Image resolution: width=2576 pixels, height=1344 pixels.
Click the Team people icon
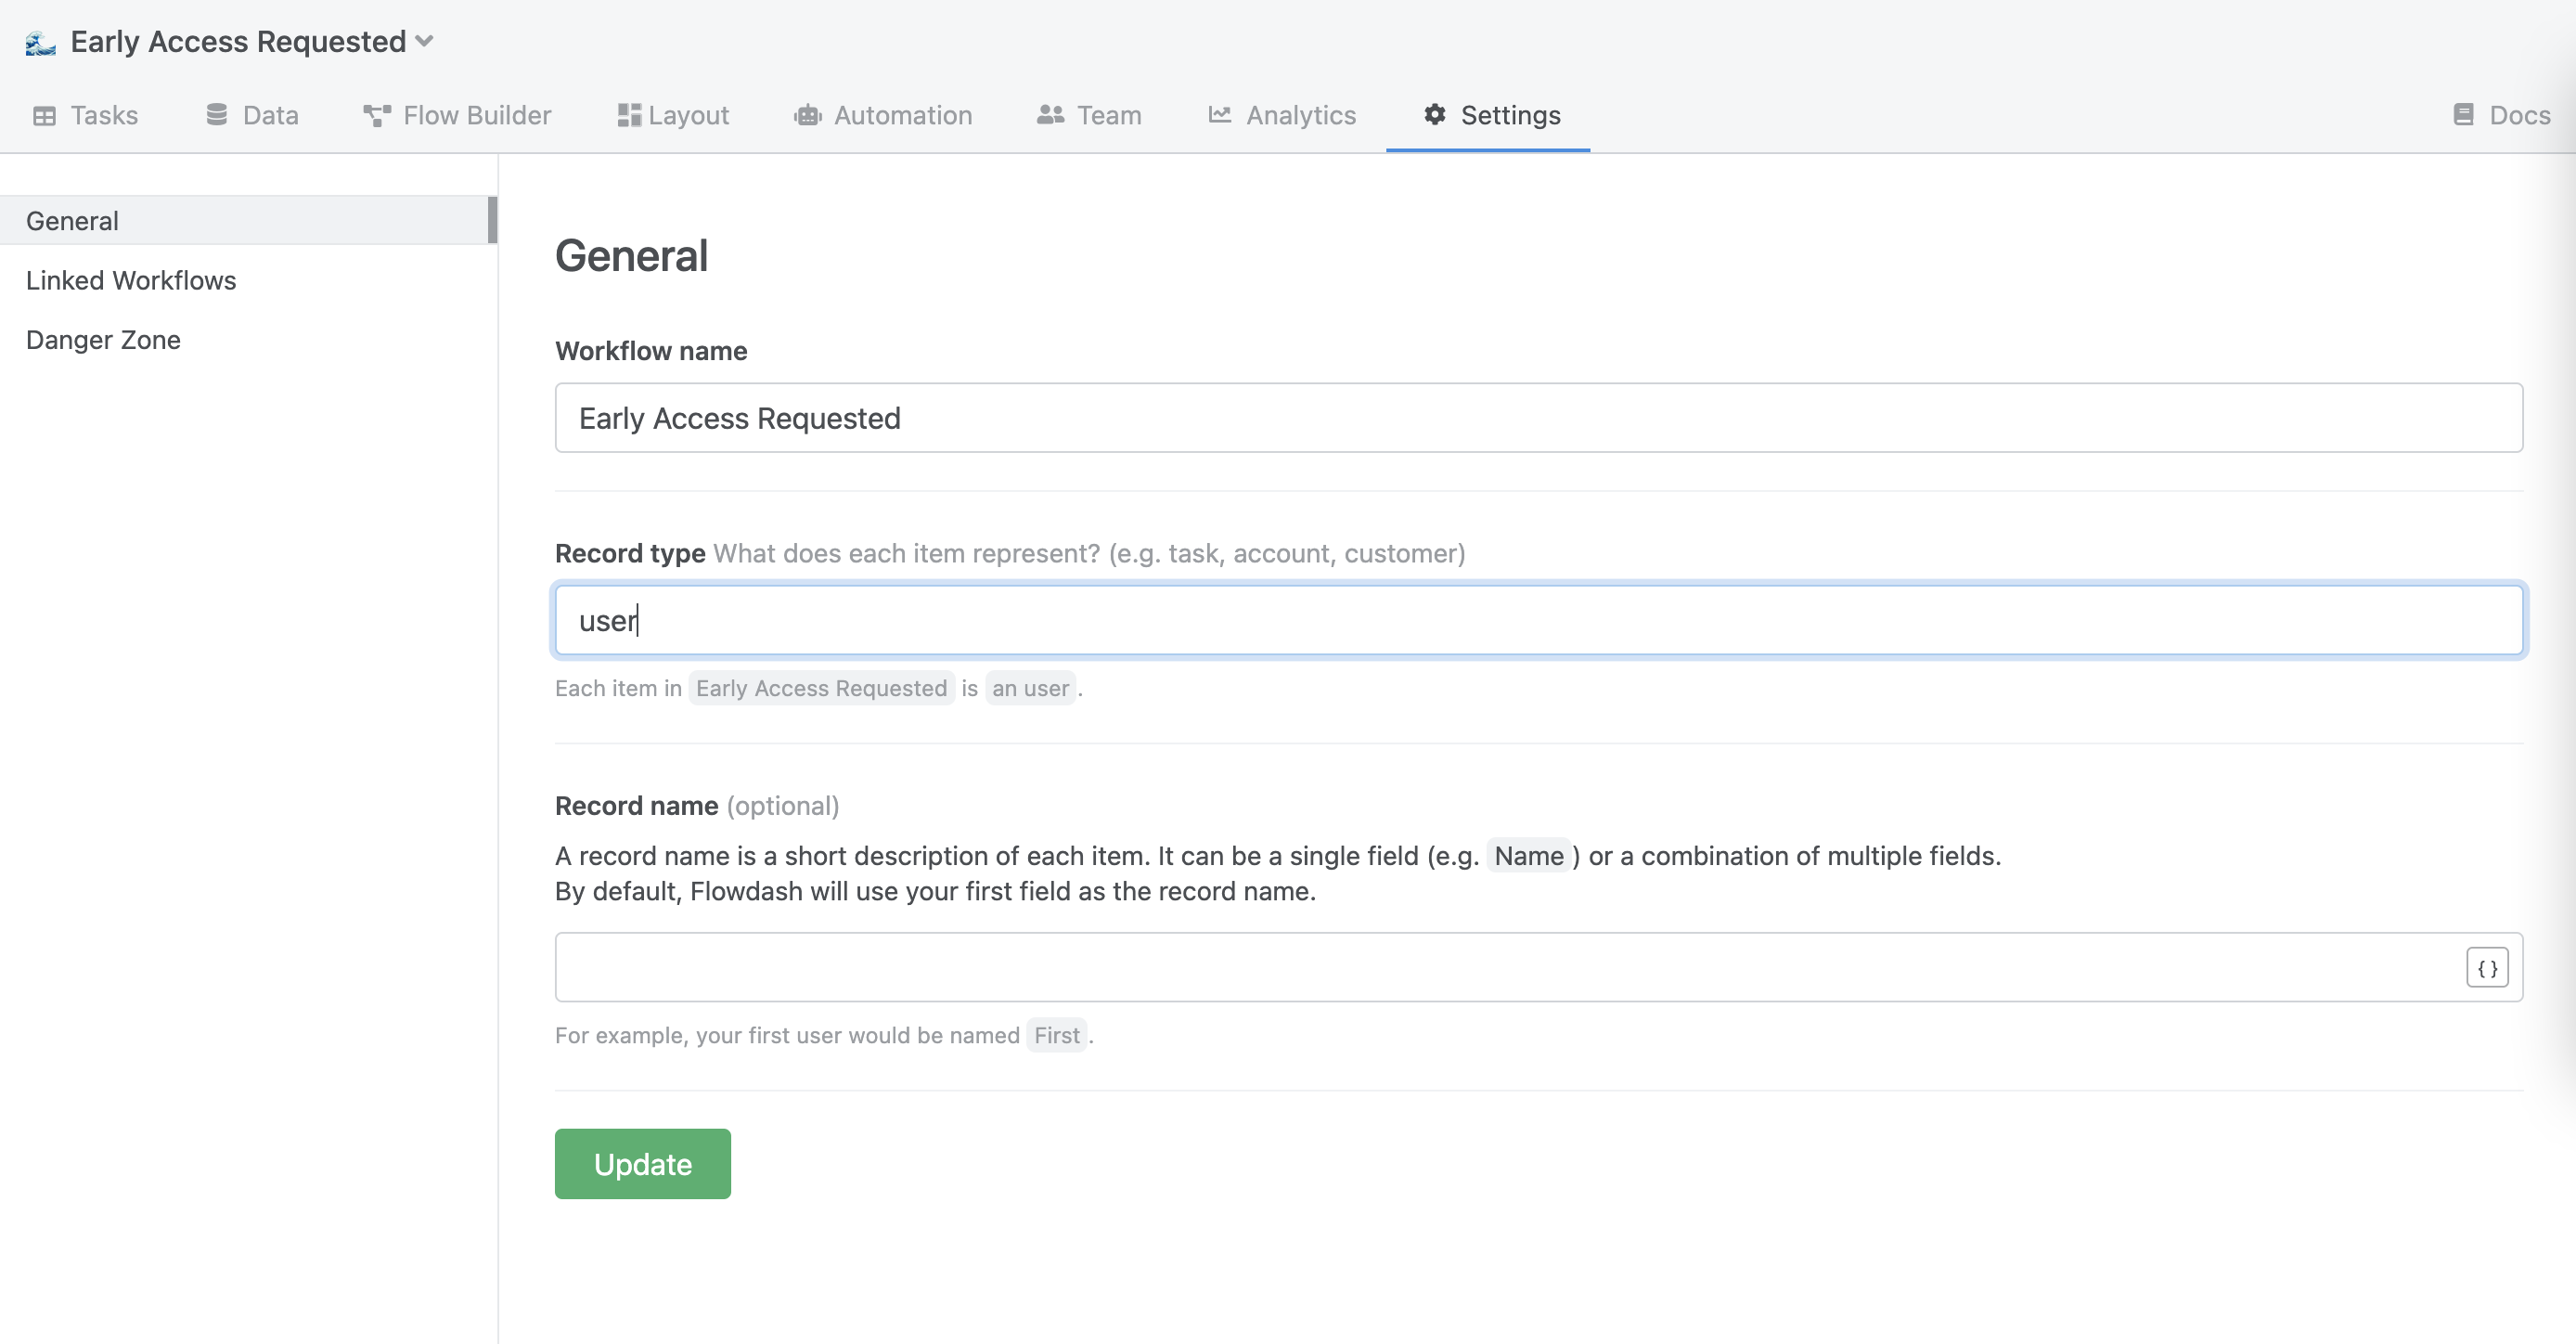1050,115
